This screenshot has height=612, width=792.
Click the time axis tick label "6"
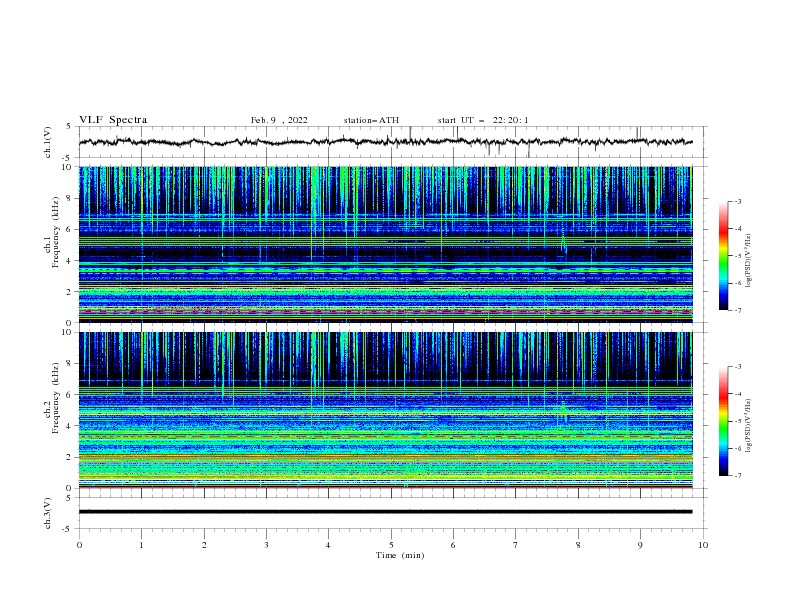[453, 545]
